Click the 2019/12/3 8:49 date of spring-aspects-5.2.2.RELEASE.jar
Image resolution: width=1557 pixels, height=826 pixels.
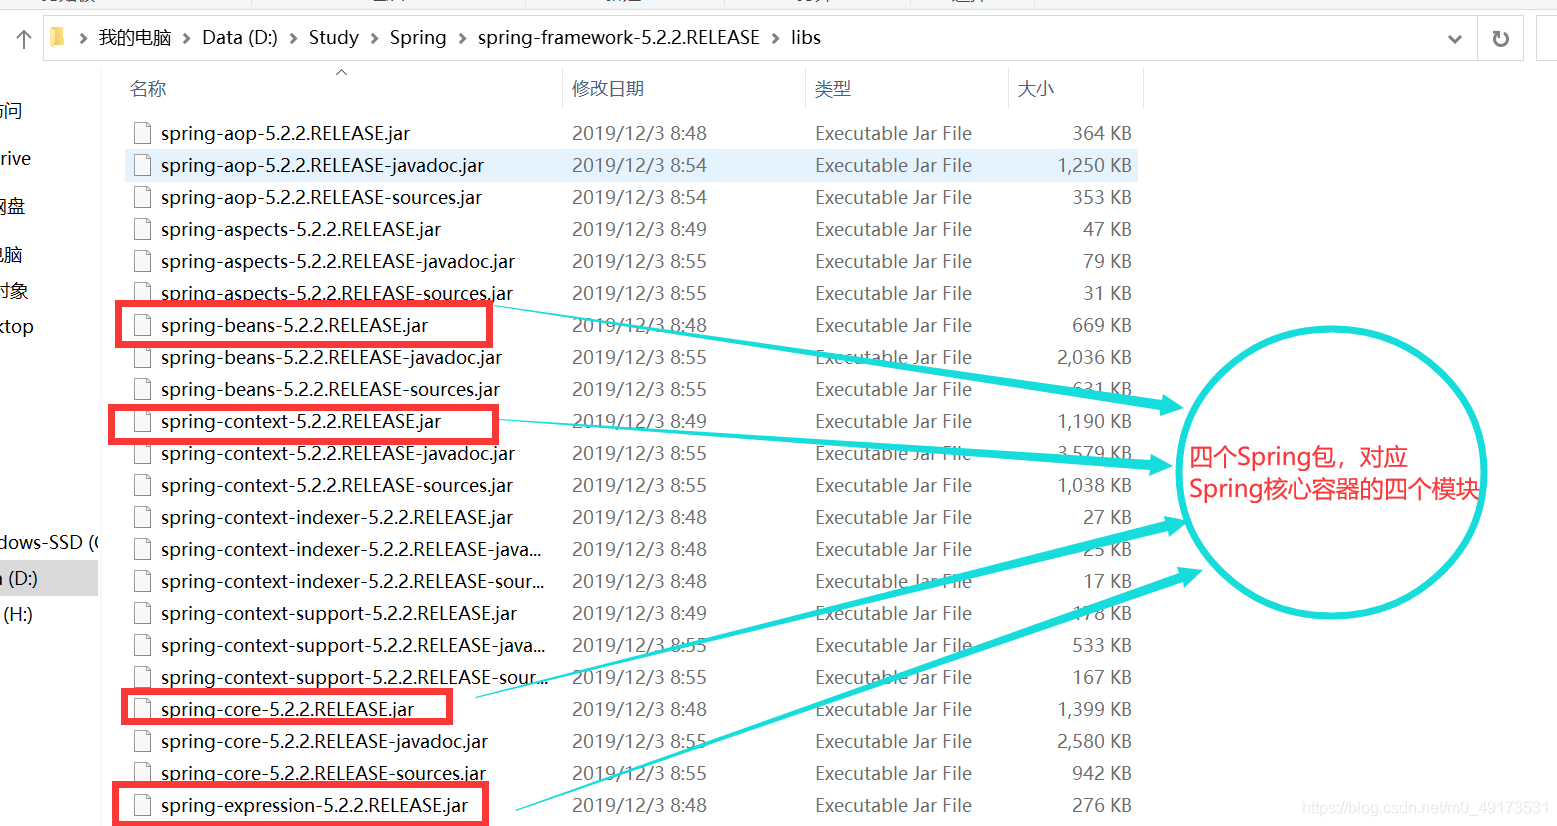coord(639,229)
